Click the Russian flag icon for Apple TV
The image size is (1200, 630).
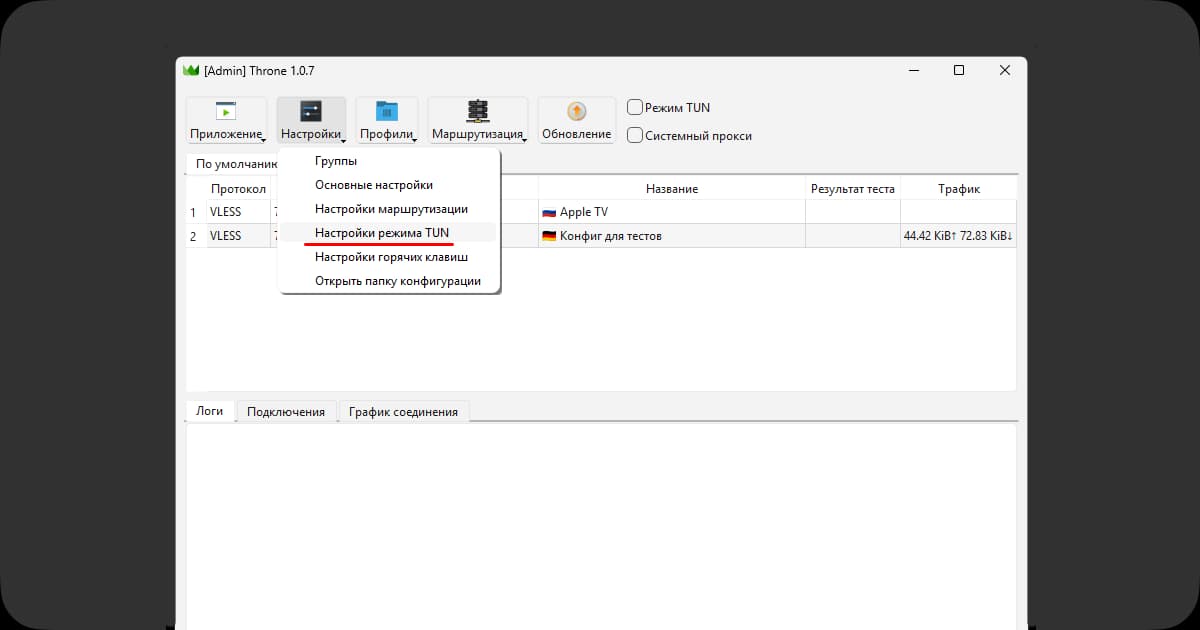[x=549, y=212]
